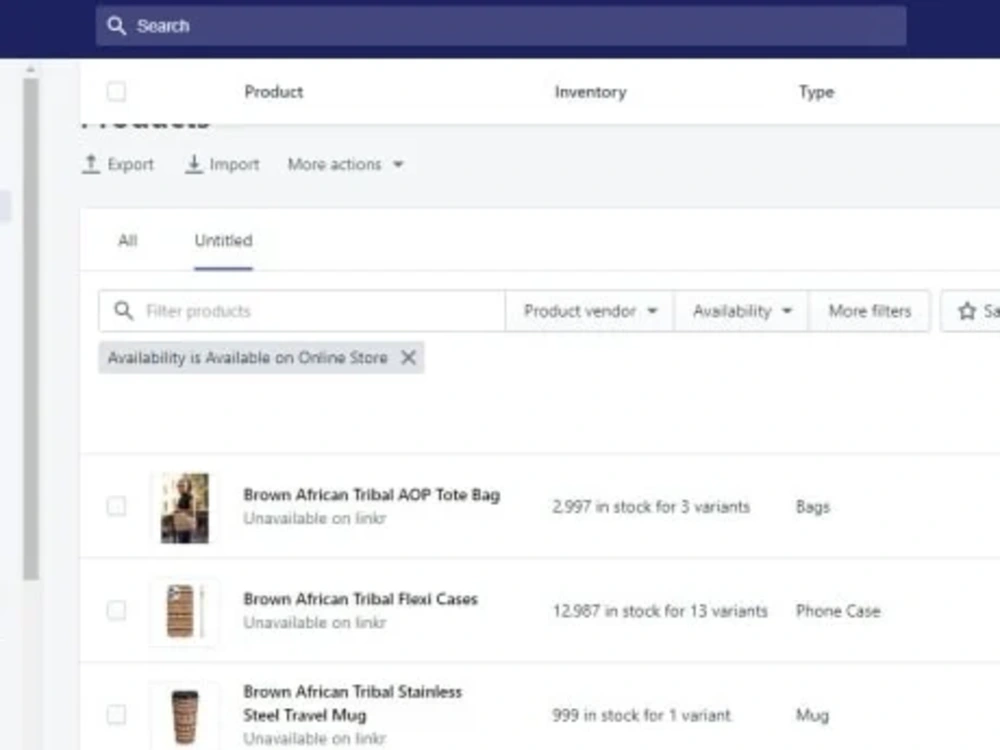Open the Product vendor filter dropdown

coord(590,311)
